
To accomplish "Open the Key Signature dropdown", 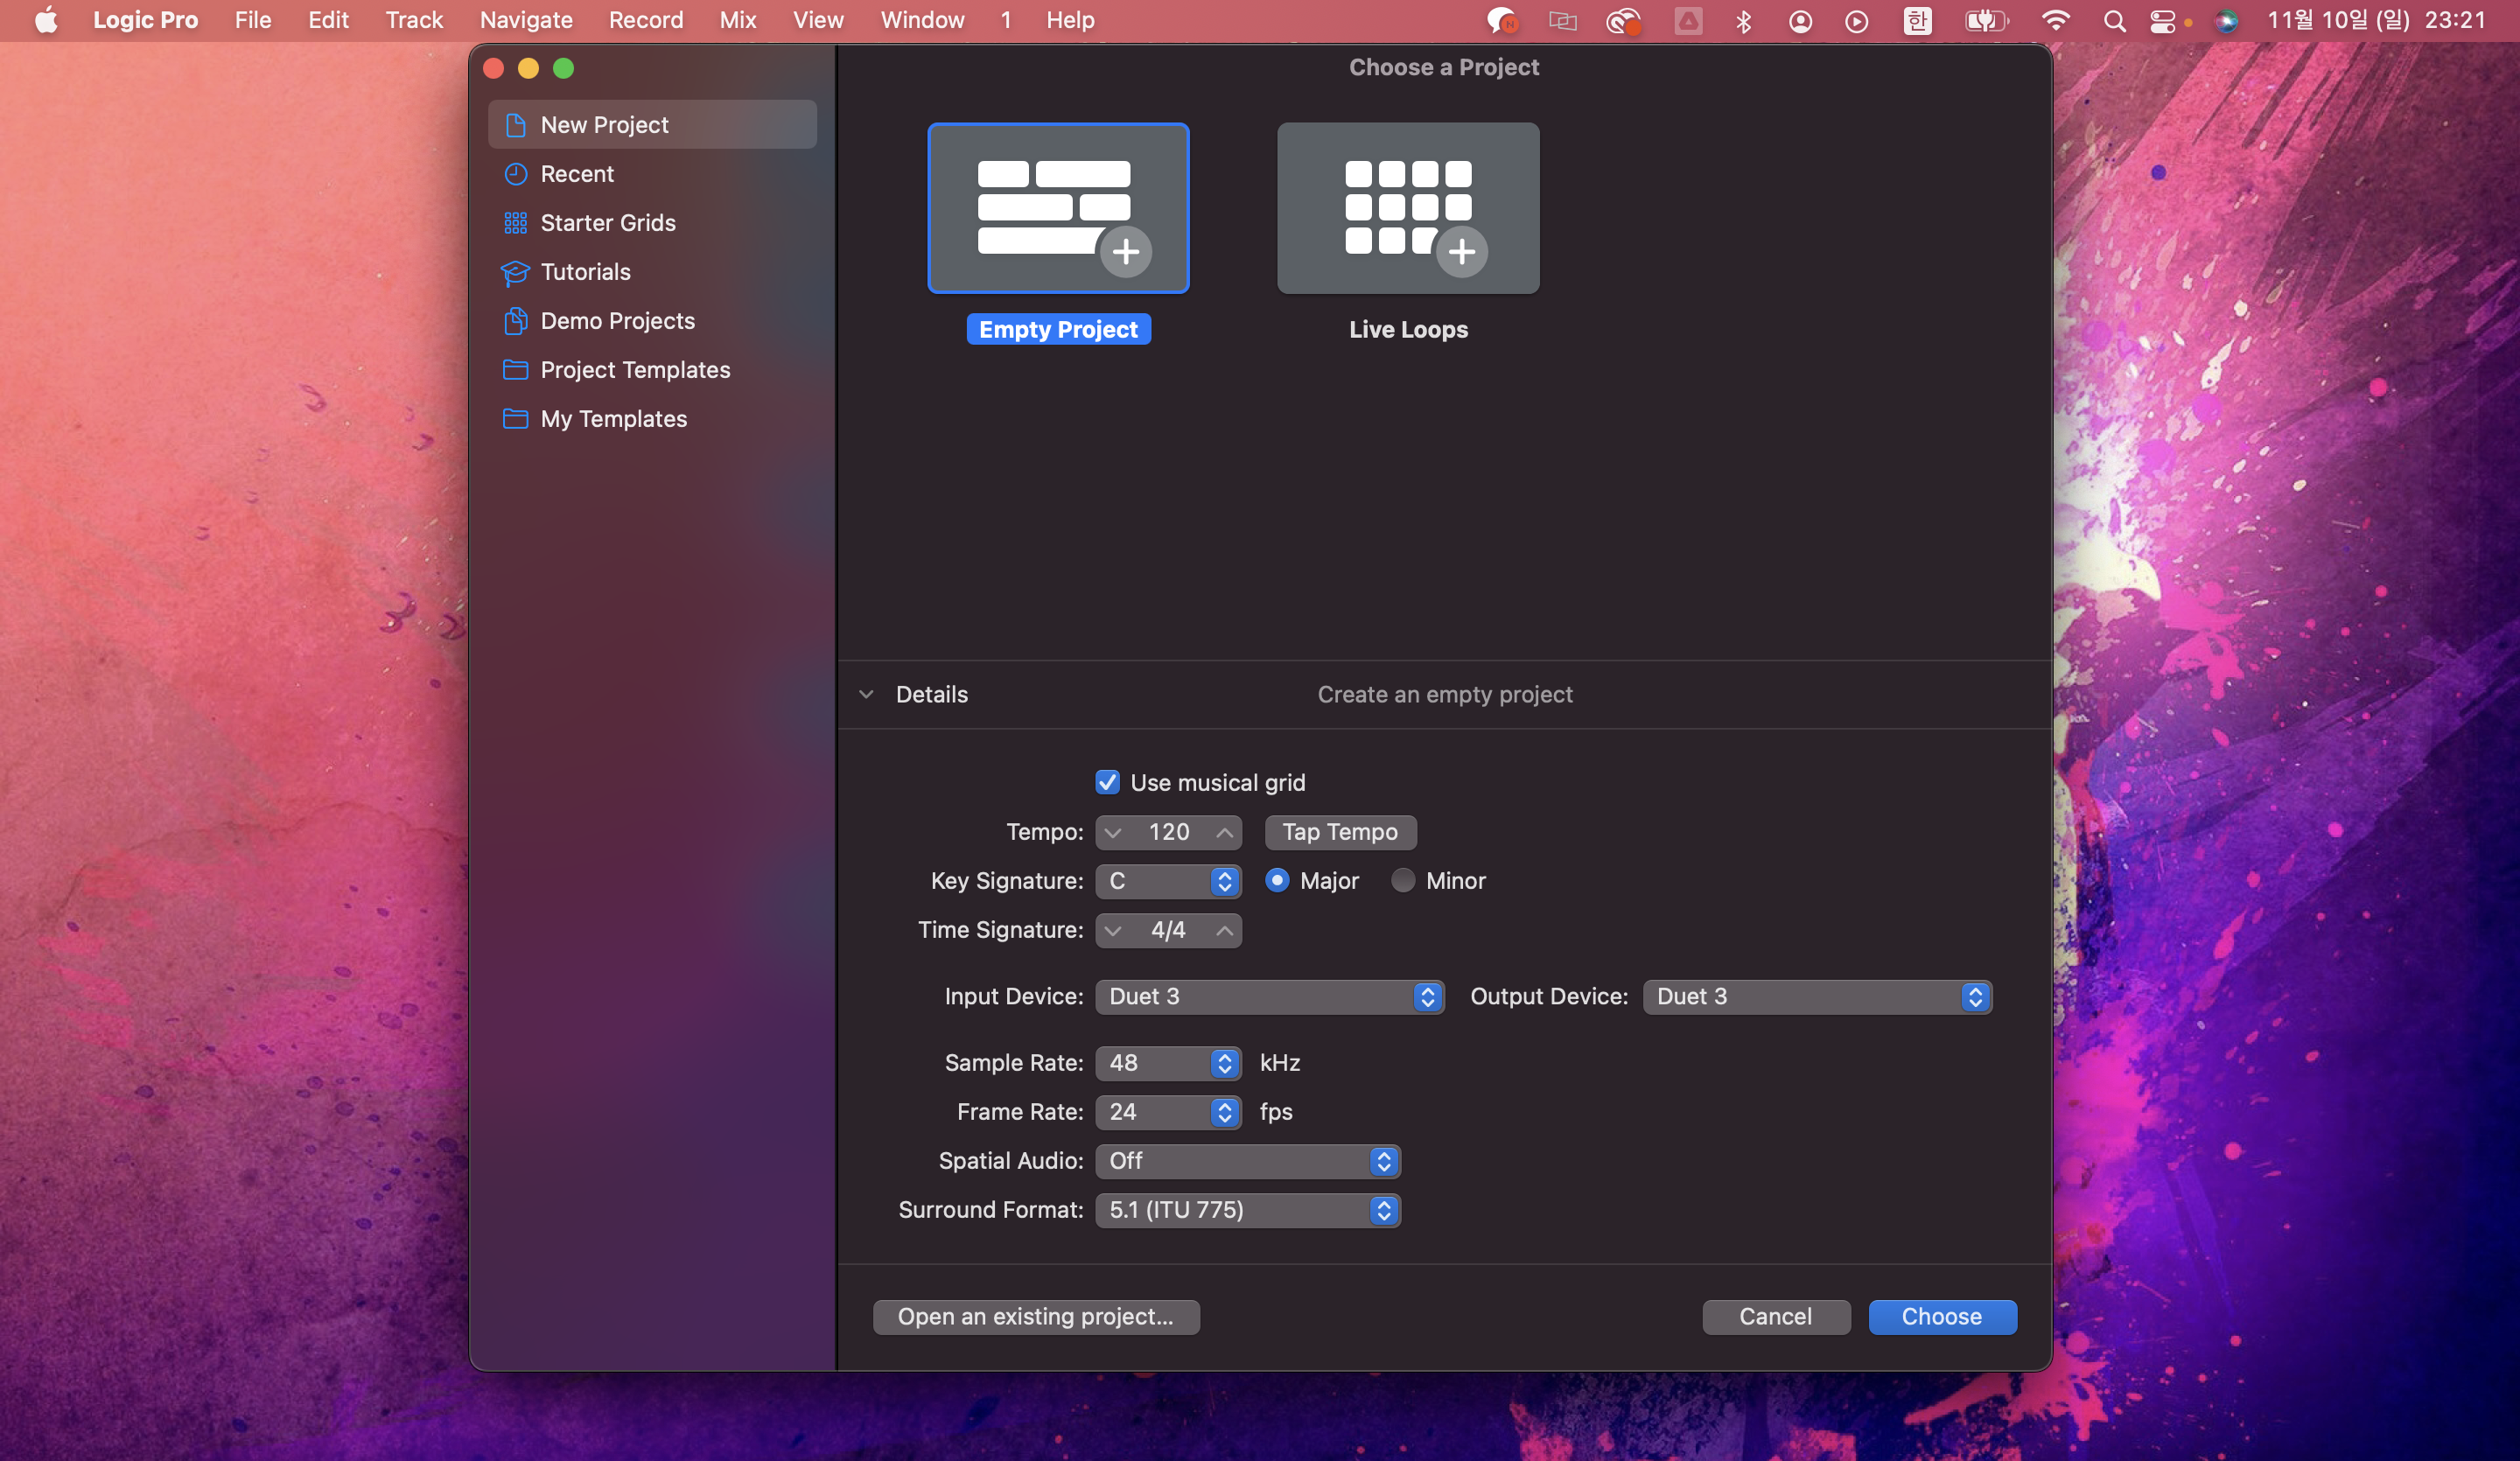I will pyautogui.click(x=1167, y=881).
